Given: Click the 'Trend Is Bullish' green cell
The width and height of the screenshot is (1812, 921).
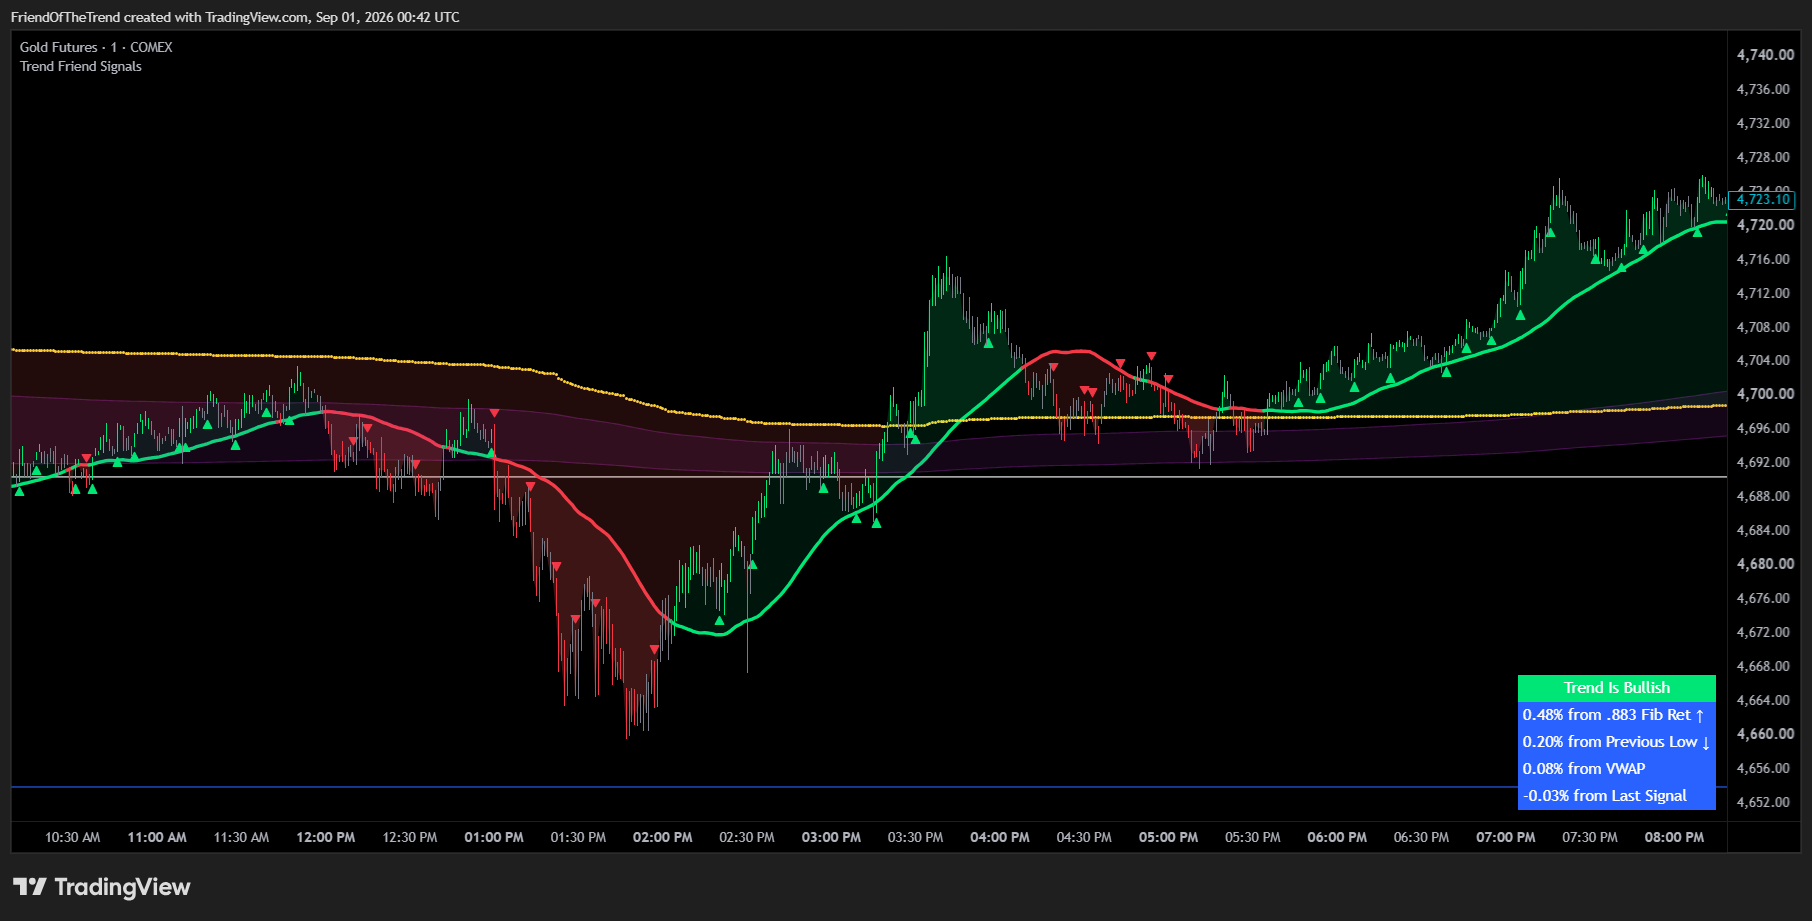Looking at the screenshot, I should pyautogui.click(x=1616, y=688).
